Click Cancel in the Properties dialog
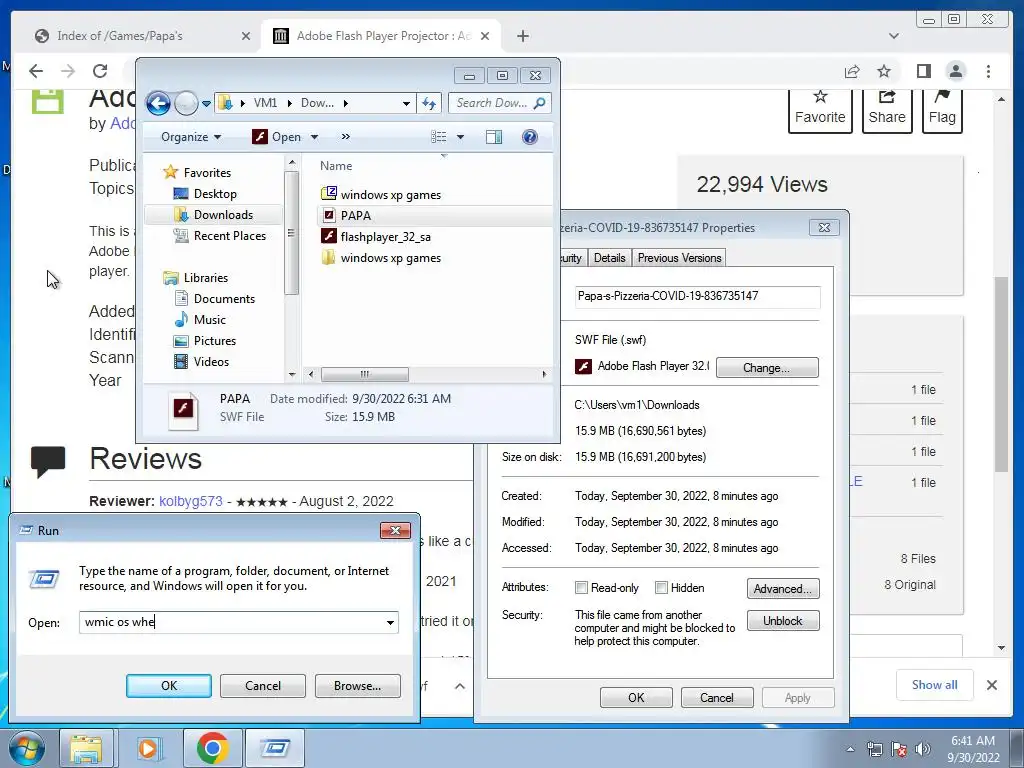 (x=716, y=697)
